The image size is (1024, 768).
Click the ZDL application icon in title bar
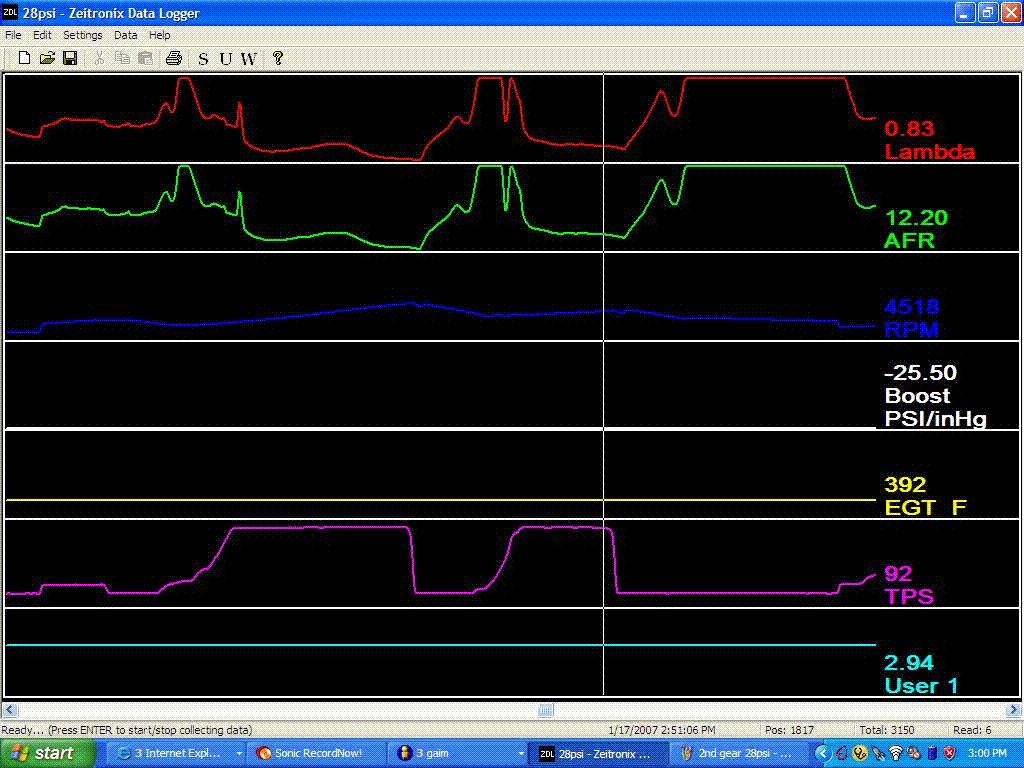pos(10,12)
